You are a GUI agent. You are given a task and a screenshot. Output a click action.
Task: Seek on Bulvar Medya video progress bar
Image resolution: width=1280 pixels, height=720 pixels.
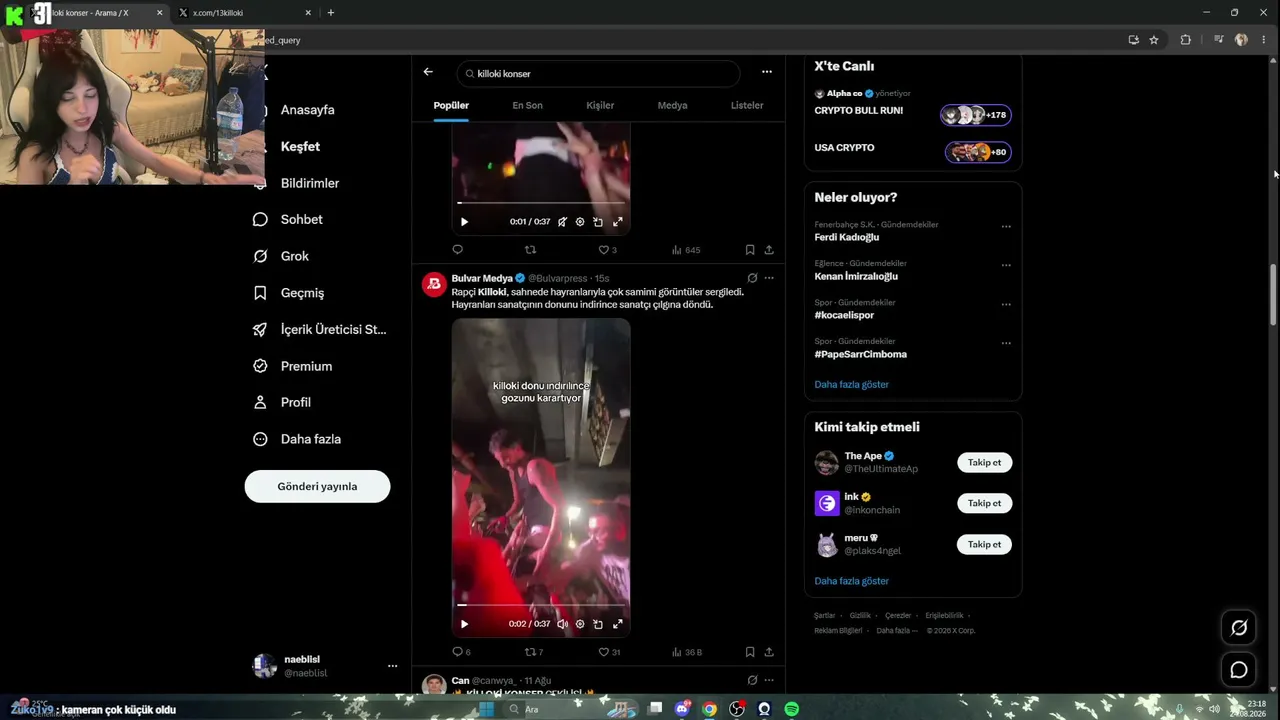[x=541, y=605]
